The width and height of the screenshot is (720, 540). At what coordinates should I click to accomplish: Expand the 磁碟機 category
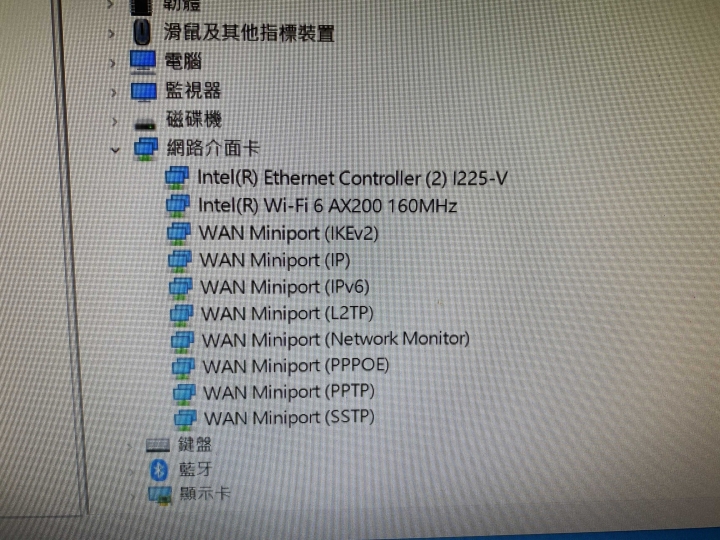coord(115,122)
